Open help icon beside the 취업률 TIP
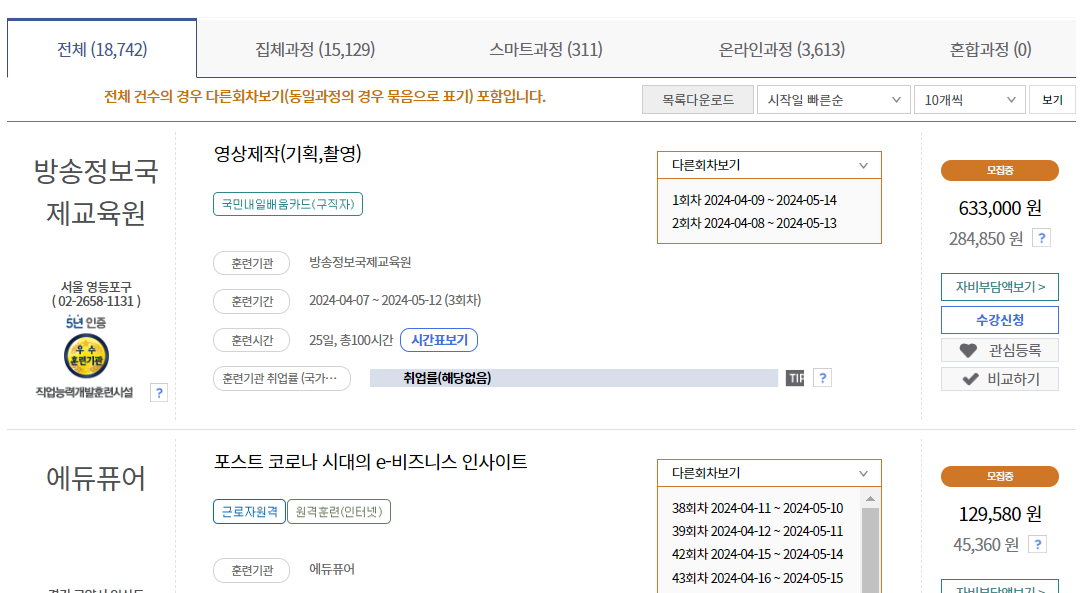The image size is (1091, 593). click(x=822, y=378)
